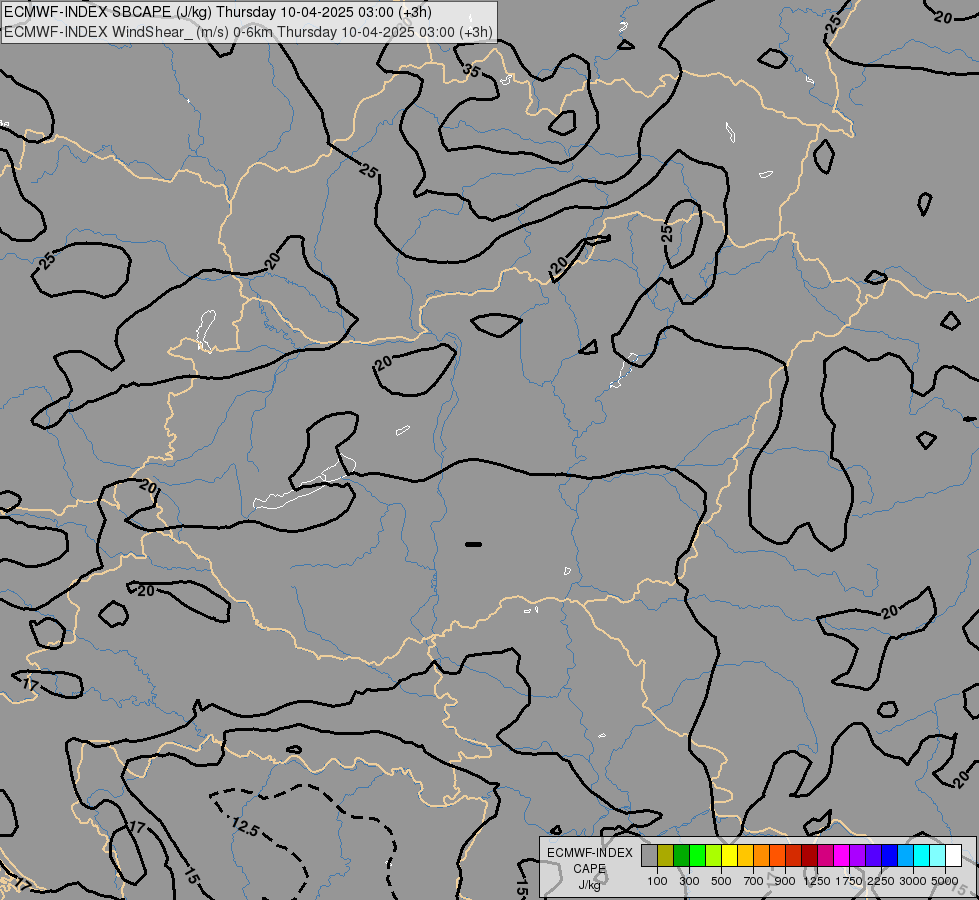Click the gray legend swatch below 100
979x900 pixels.
649,856
